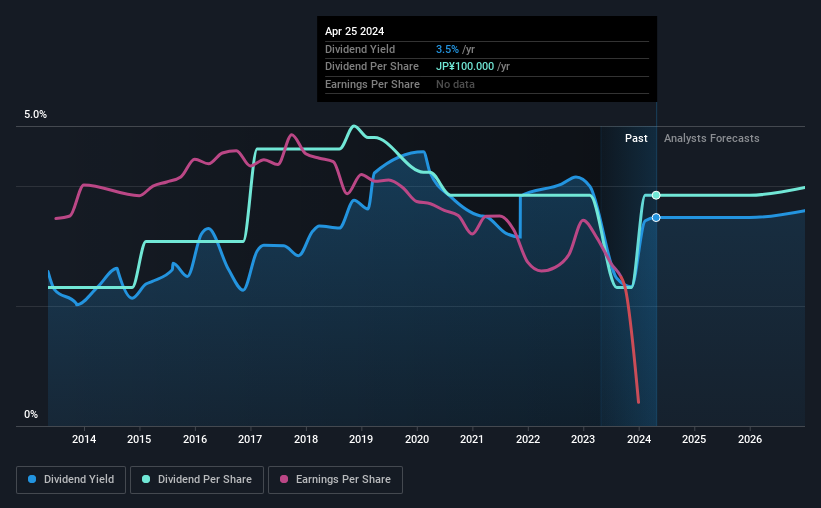Image resolution: width=821 pixels, height=508 pixels.
Task: Click the 5.0% y-axis label
Action: (35, 114)
